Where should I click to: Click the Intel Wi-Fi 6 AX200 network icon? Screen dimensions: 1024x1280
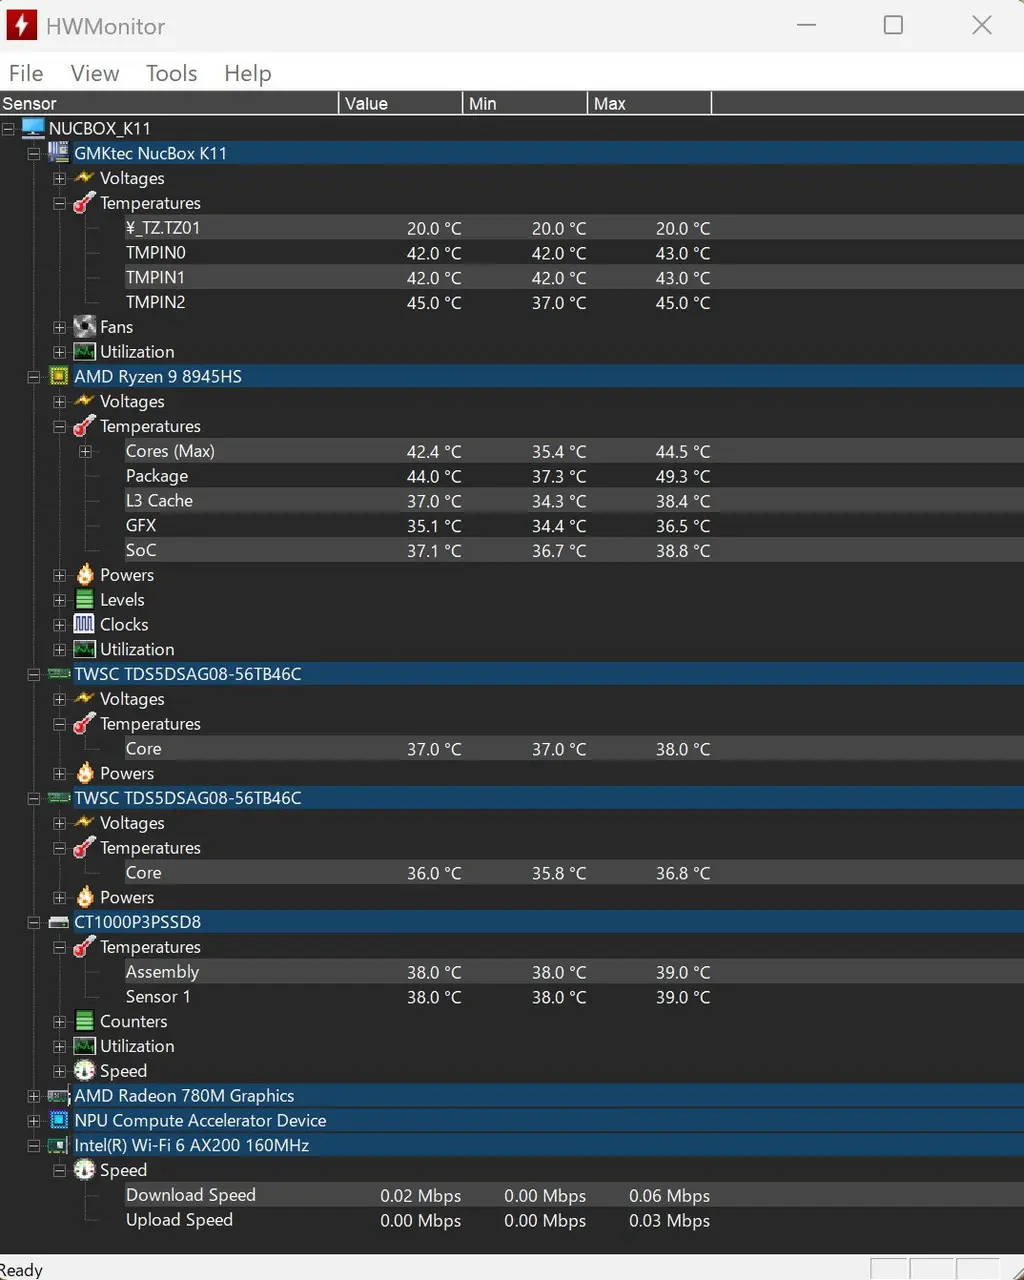pyautogui.click(x=59, y=1146)
